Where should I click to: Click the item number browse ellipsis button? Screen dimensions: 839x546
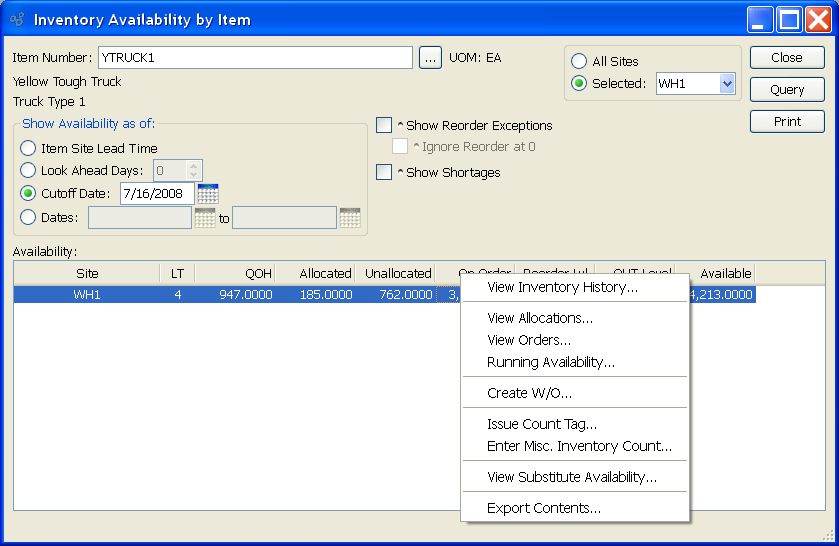[x=430, y=58]
